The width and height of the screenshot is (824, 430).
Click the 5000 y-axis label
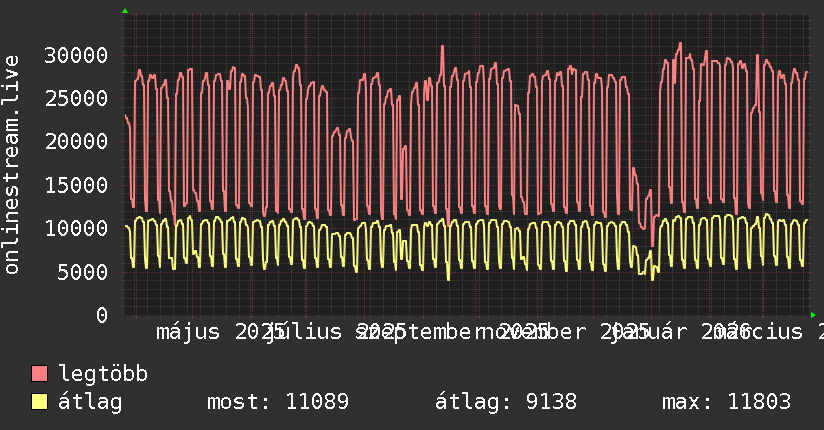click(82, 272)
